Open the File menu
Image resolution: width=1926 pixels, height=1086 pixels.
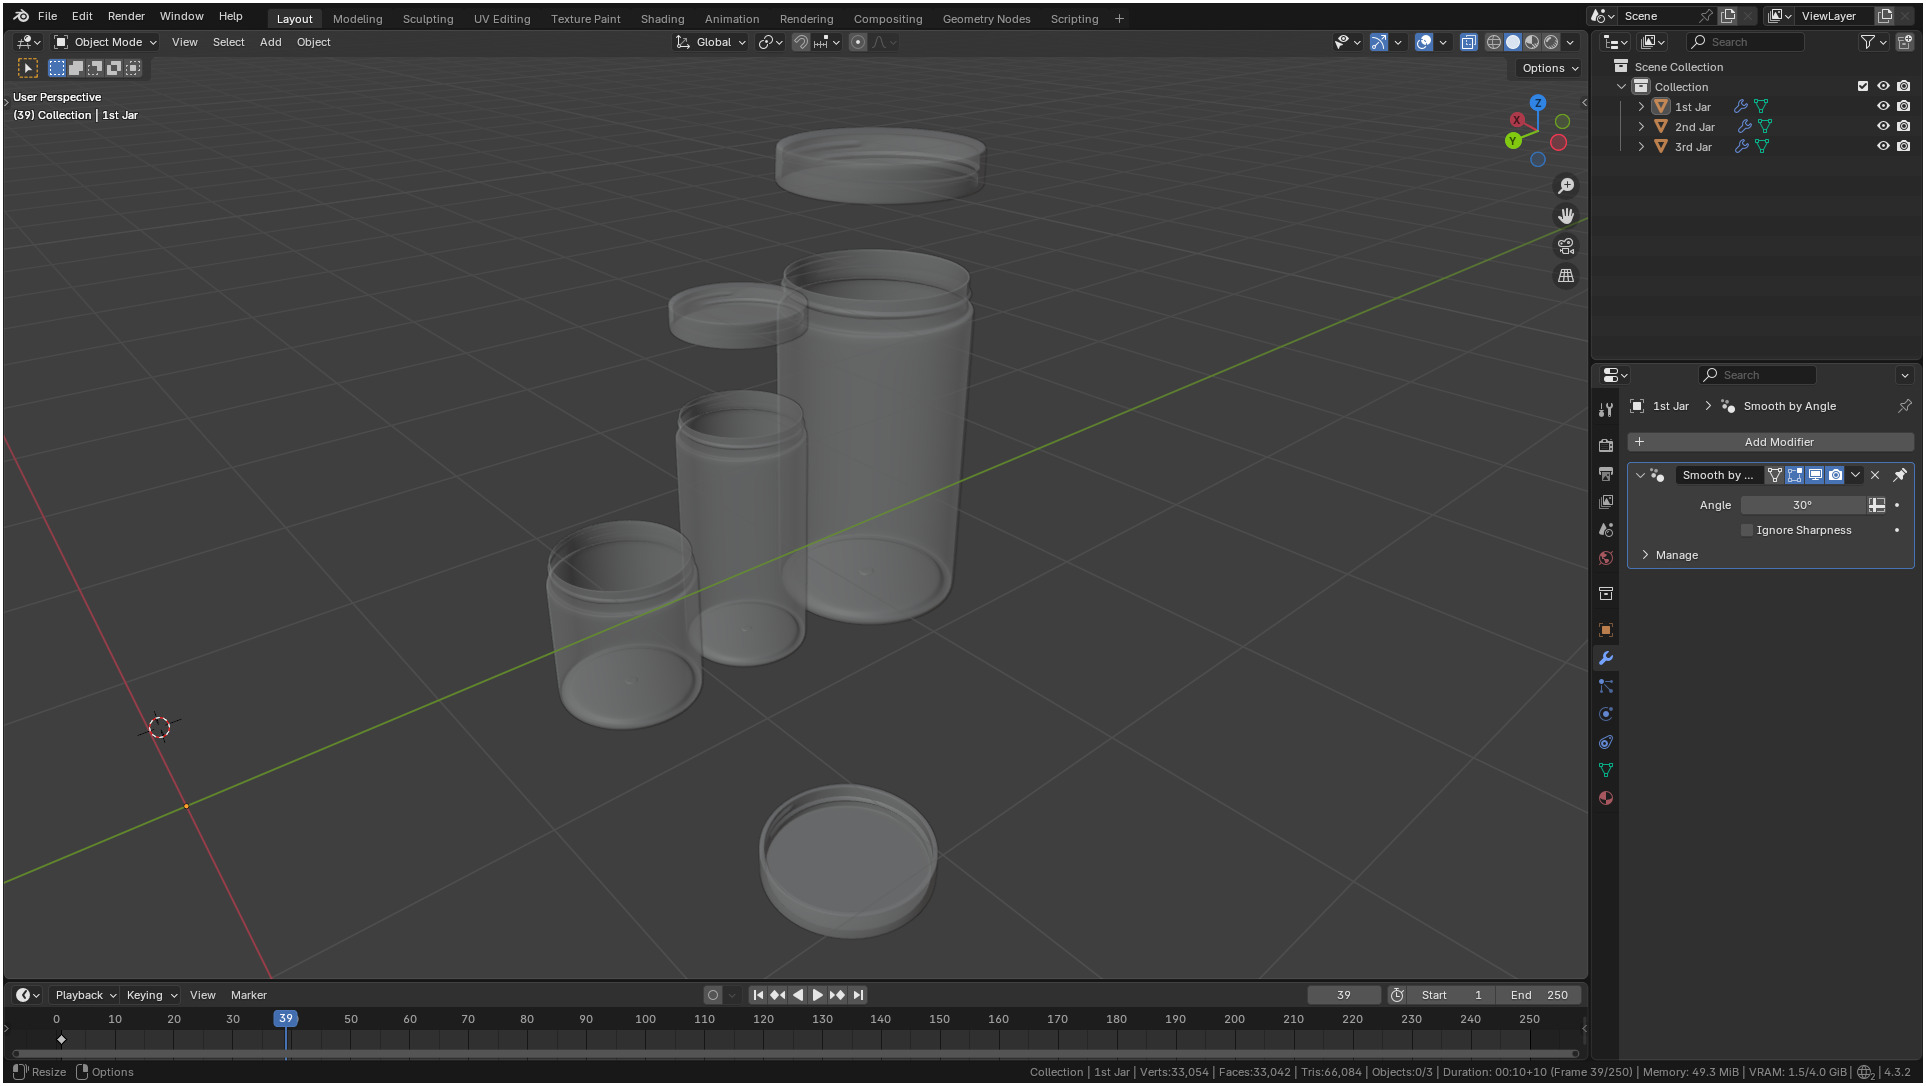(47, 16)
